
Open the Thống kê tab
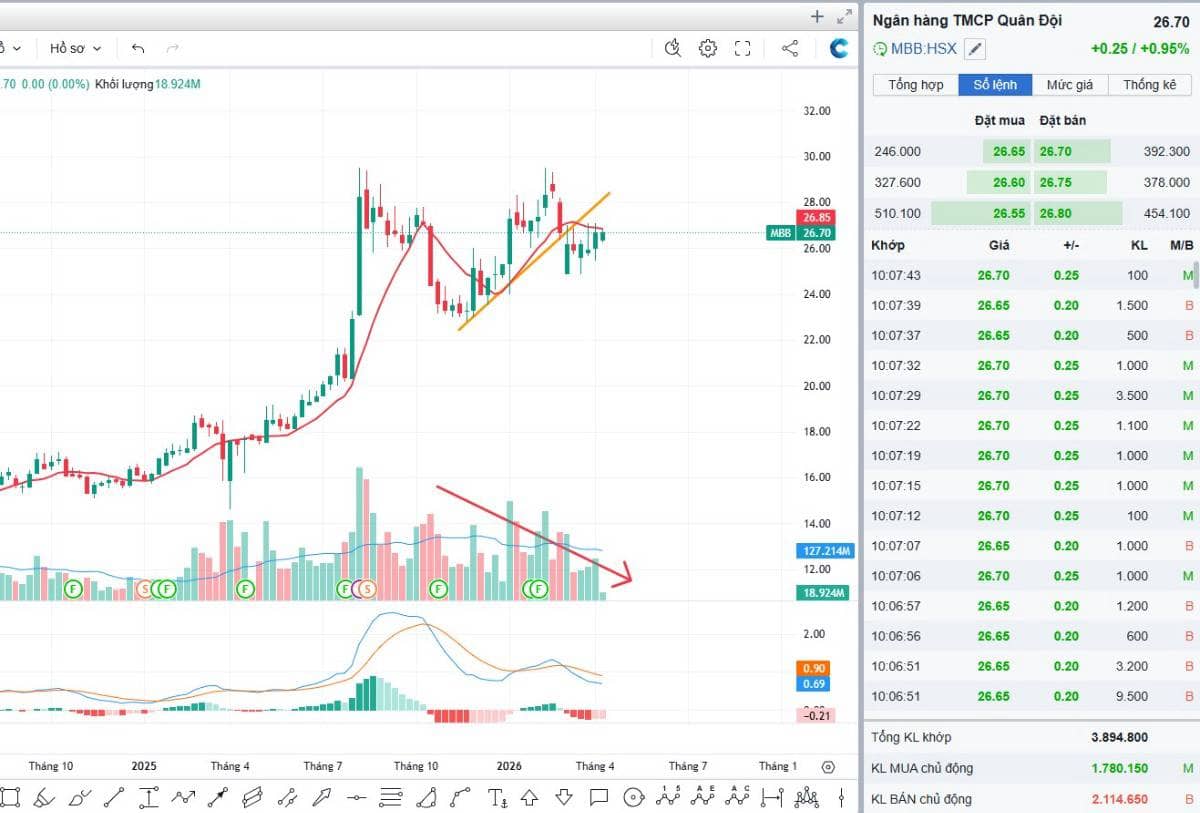[x=1149, y=85]
